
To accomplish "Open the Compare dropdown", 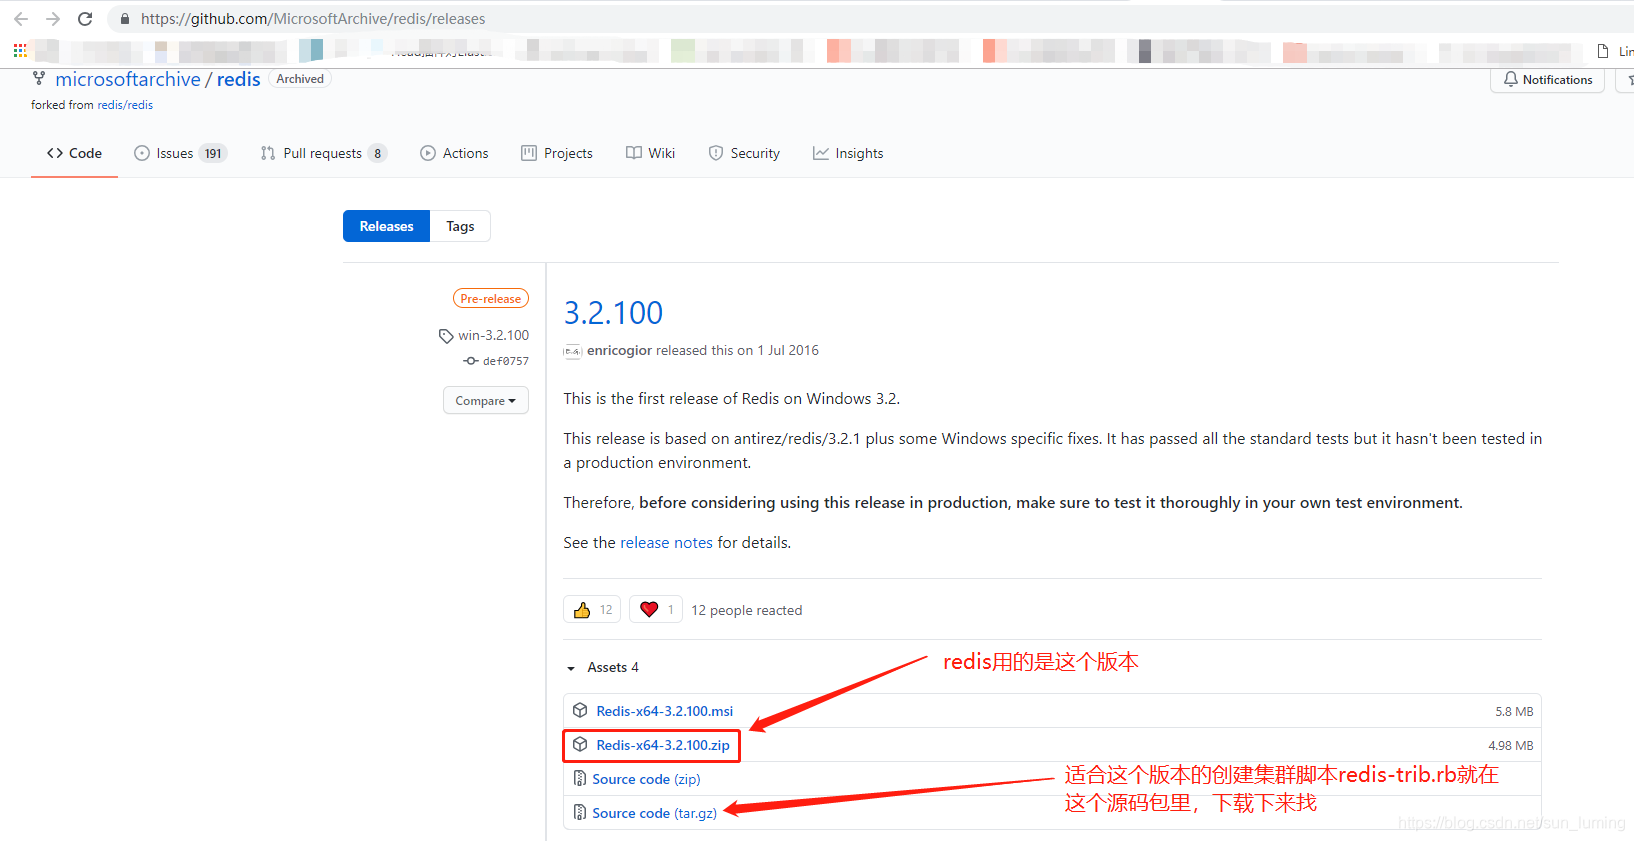I will click(486, 400).
